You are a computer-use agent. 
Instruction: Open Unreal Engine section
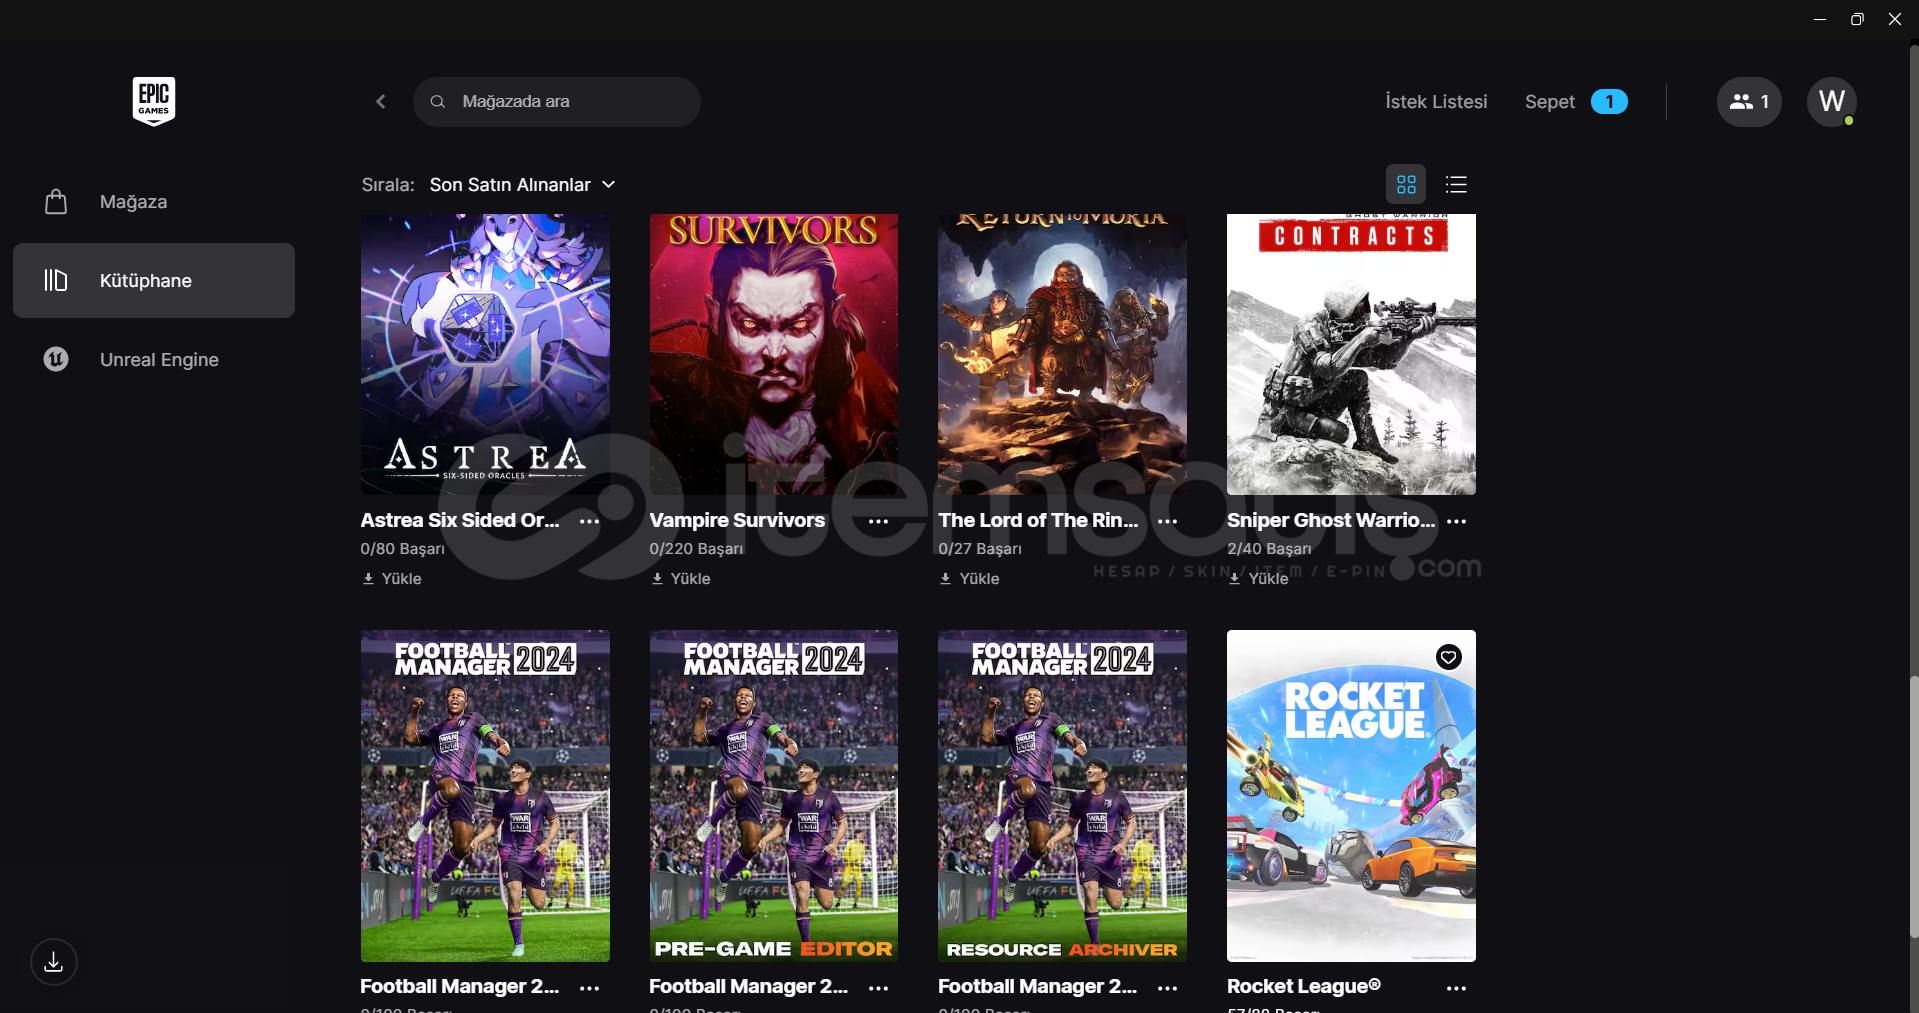154,359
